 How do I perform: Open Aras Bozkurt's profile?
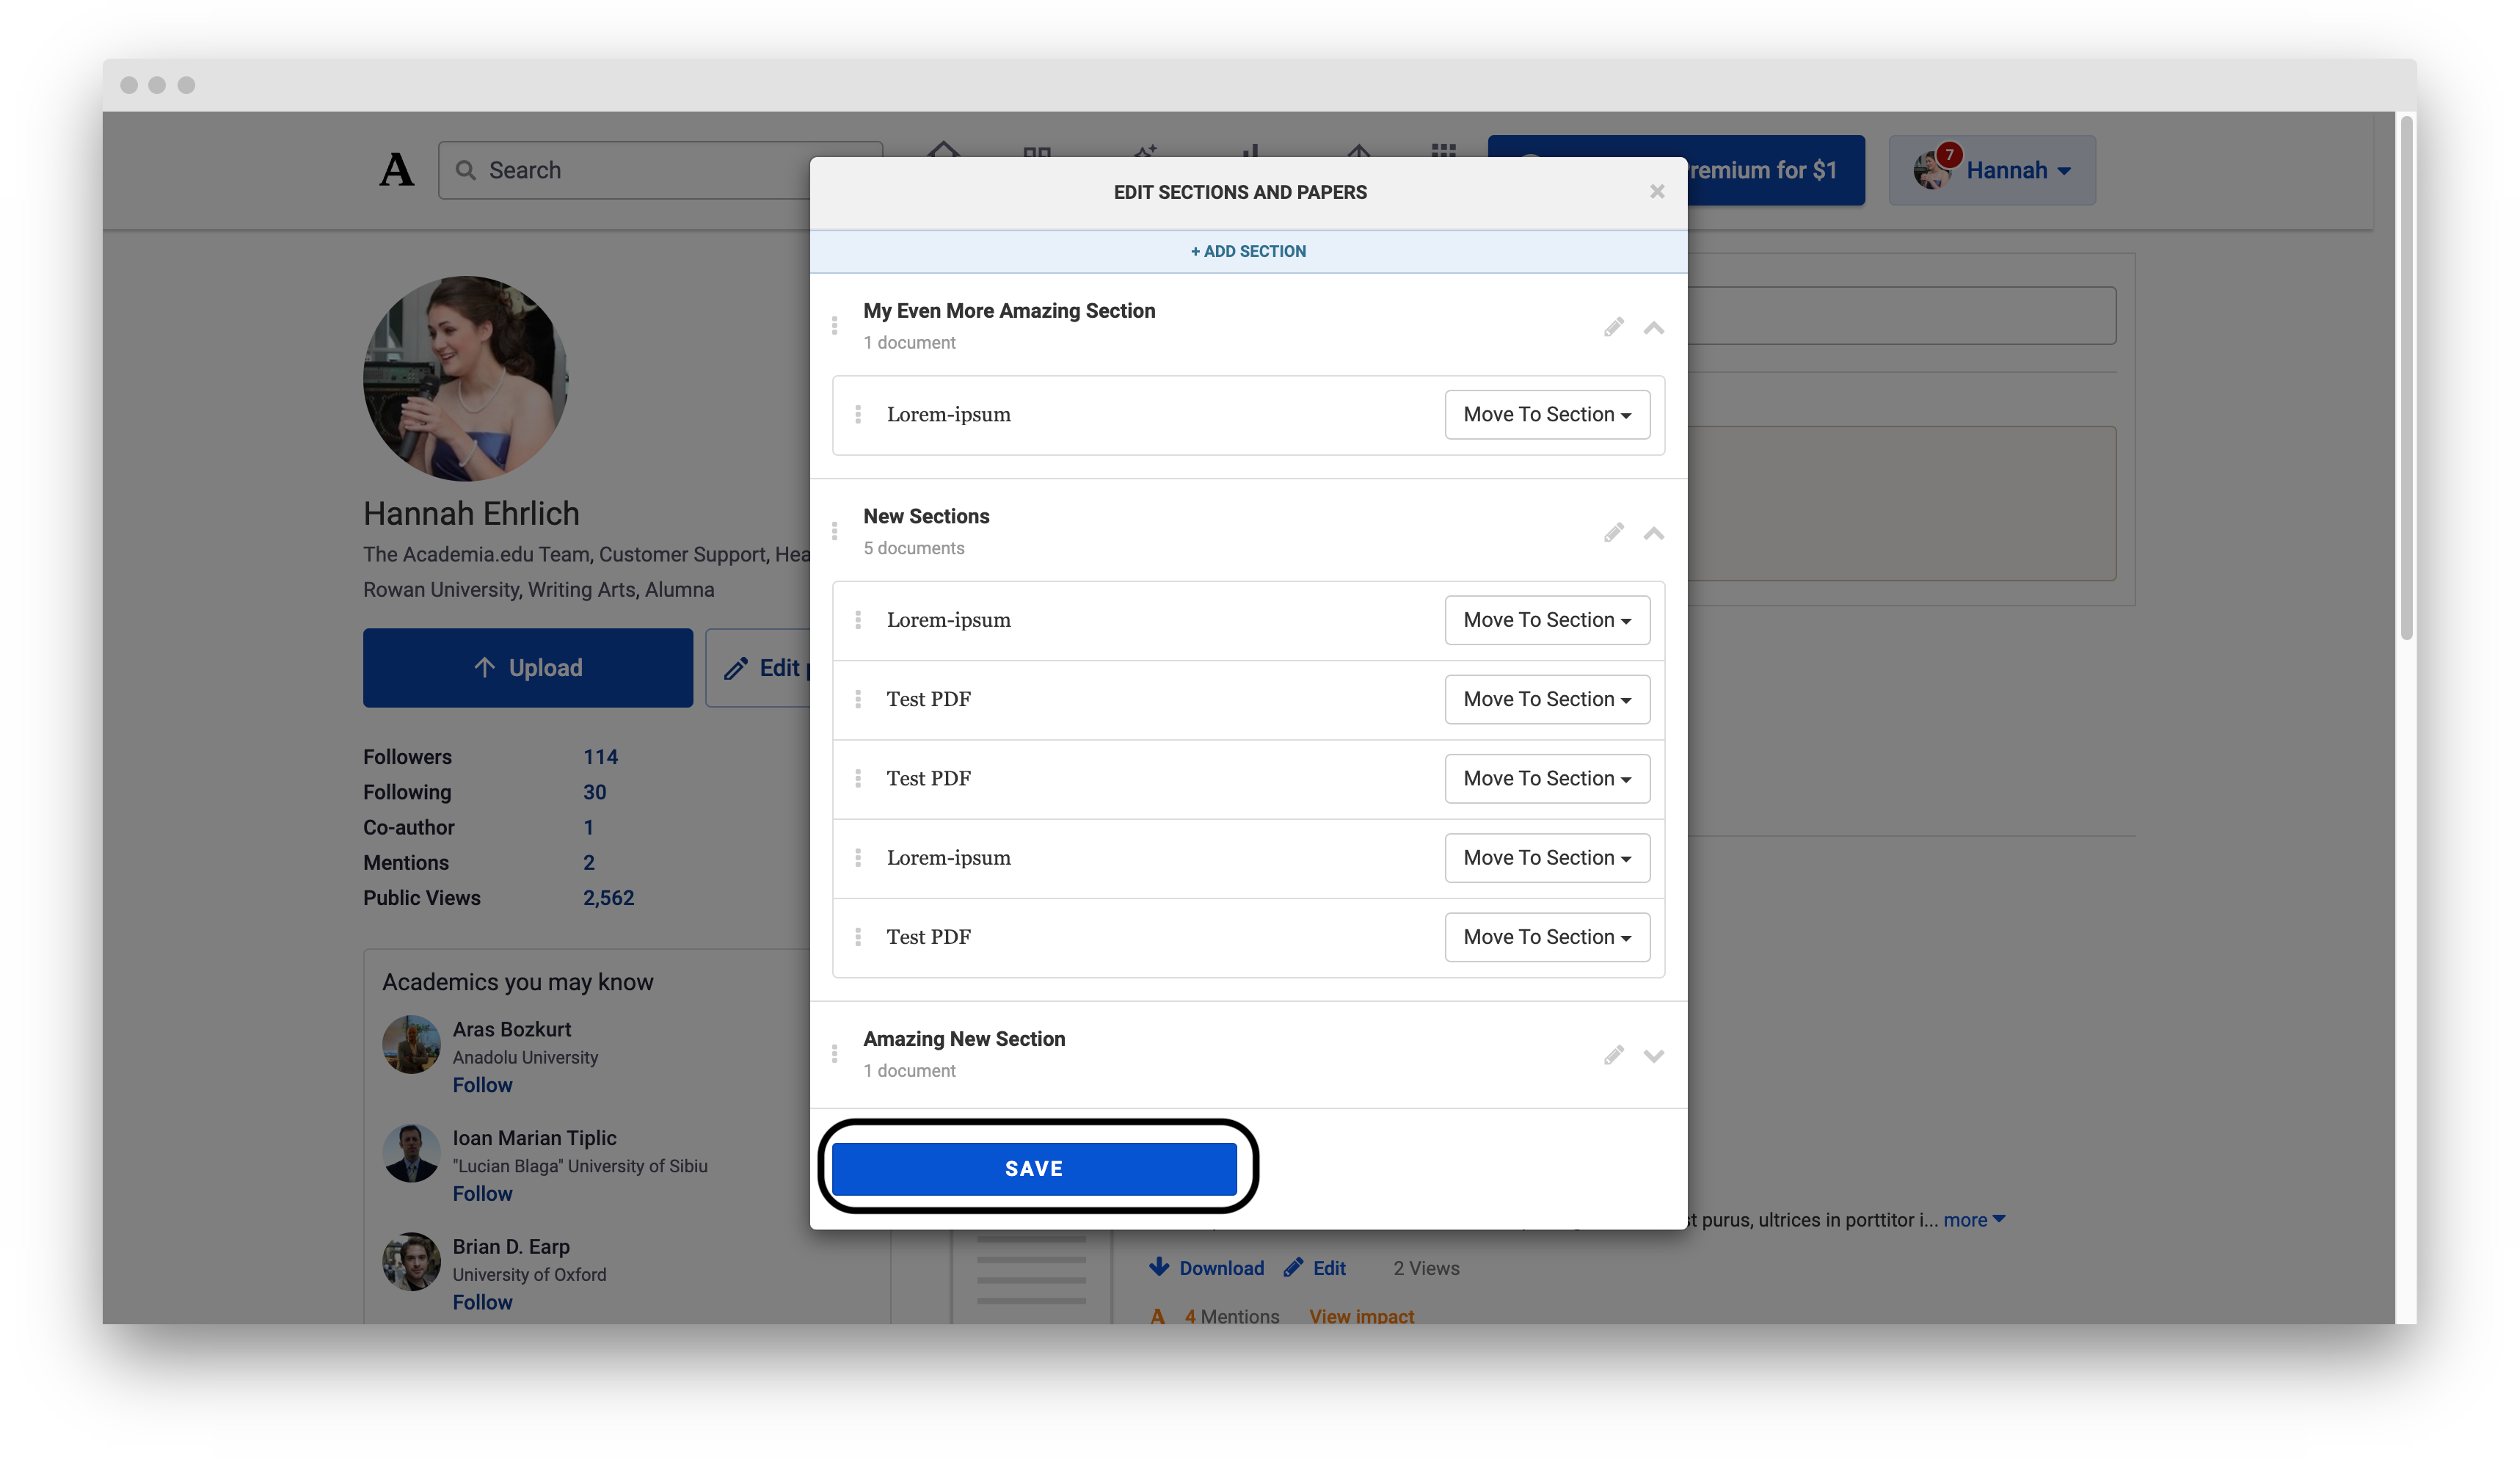click(512, 1029)
